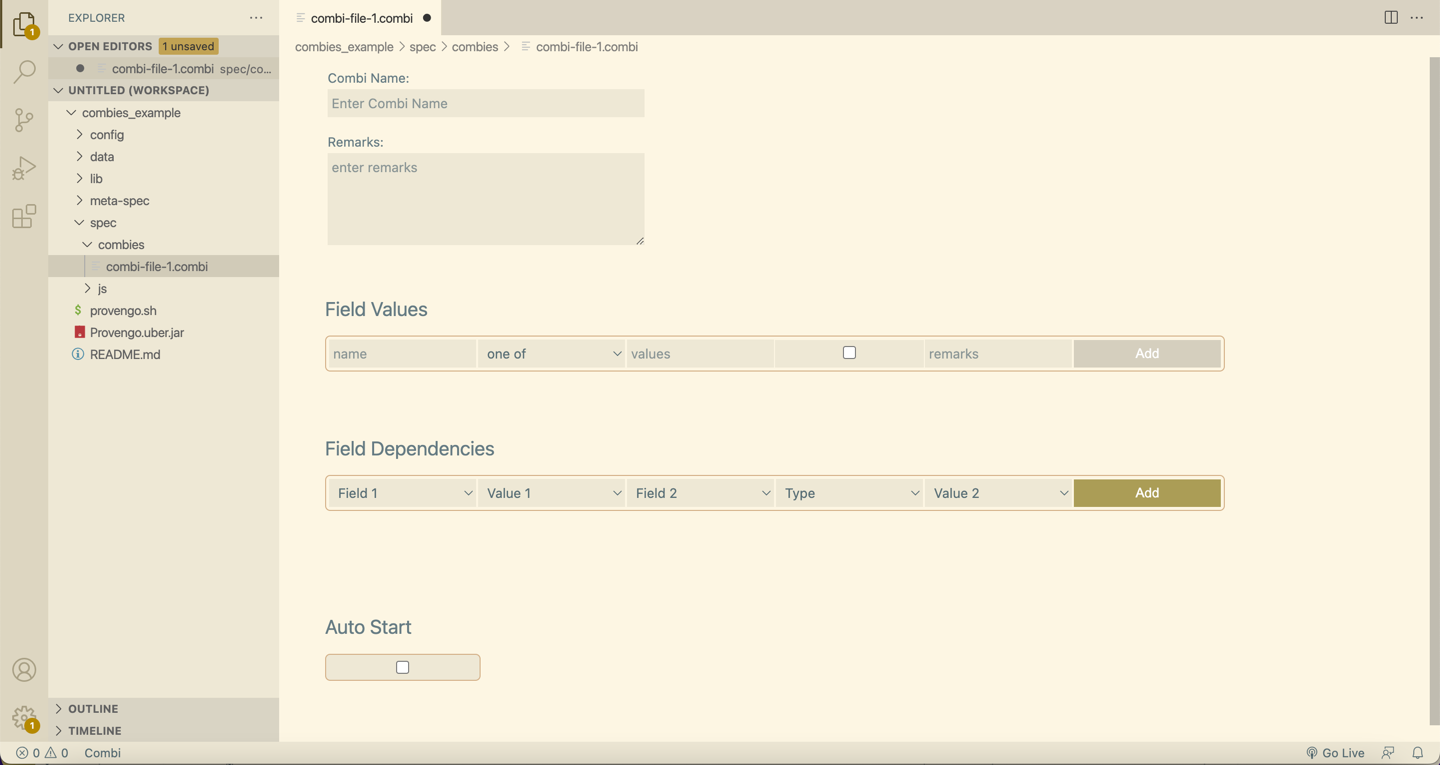Viewport: 1440px width, 765px height.
Task: Open the Type dropdown
Action: point(850,493)
